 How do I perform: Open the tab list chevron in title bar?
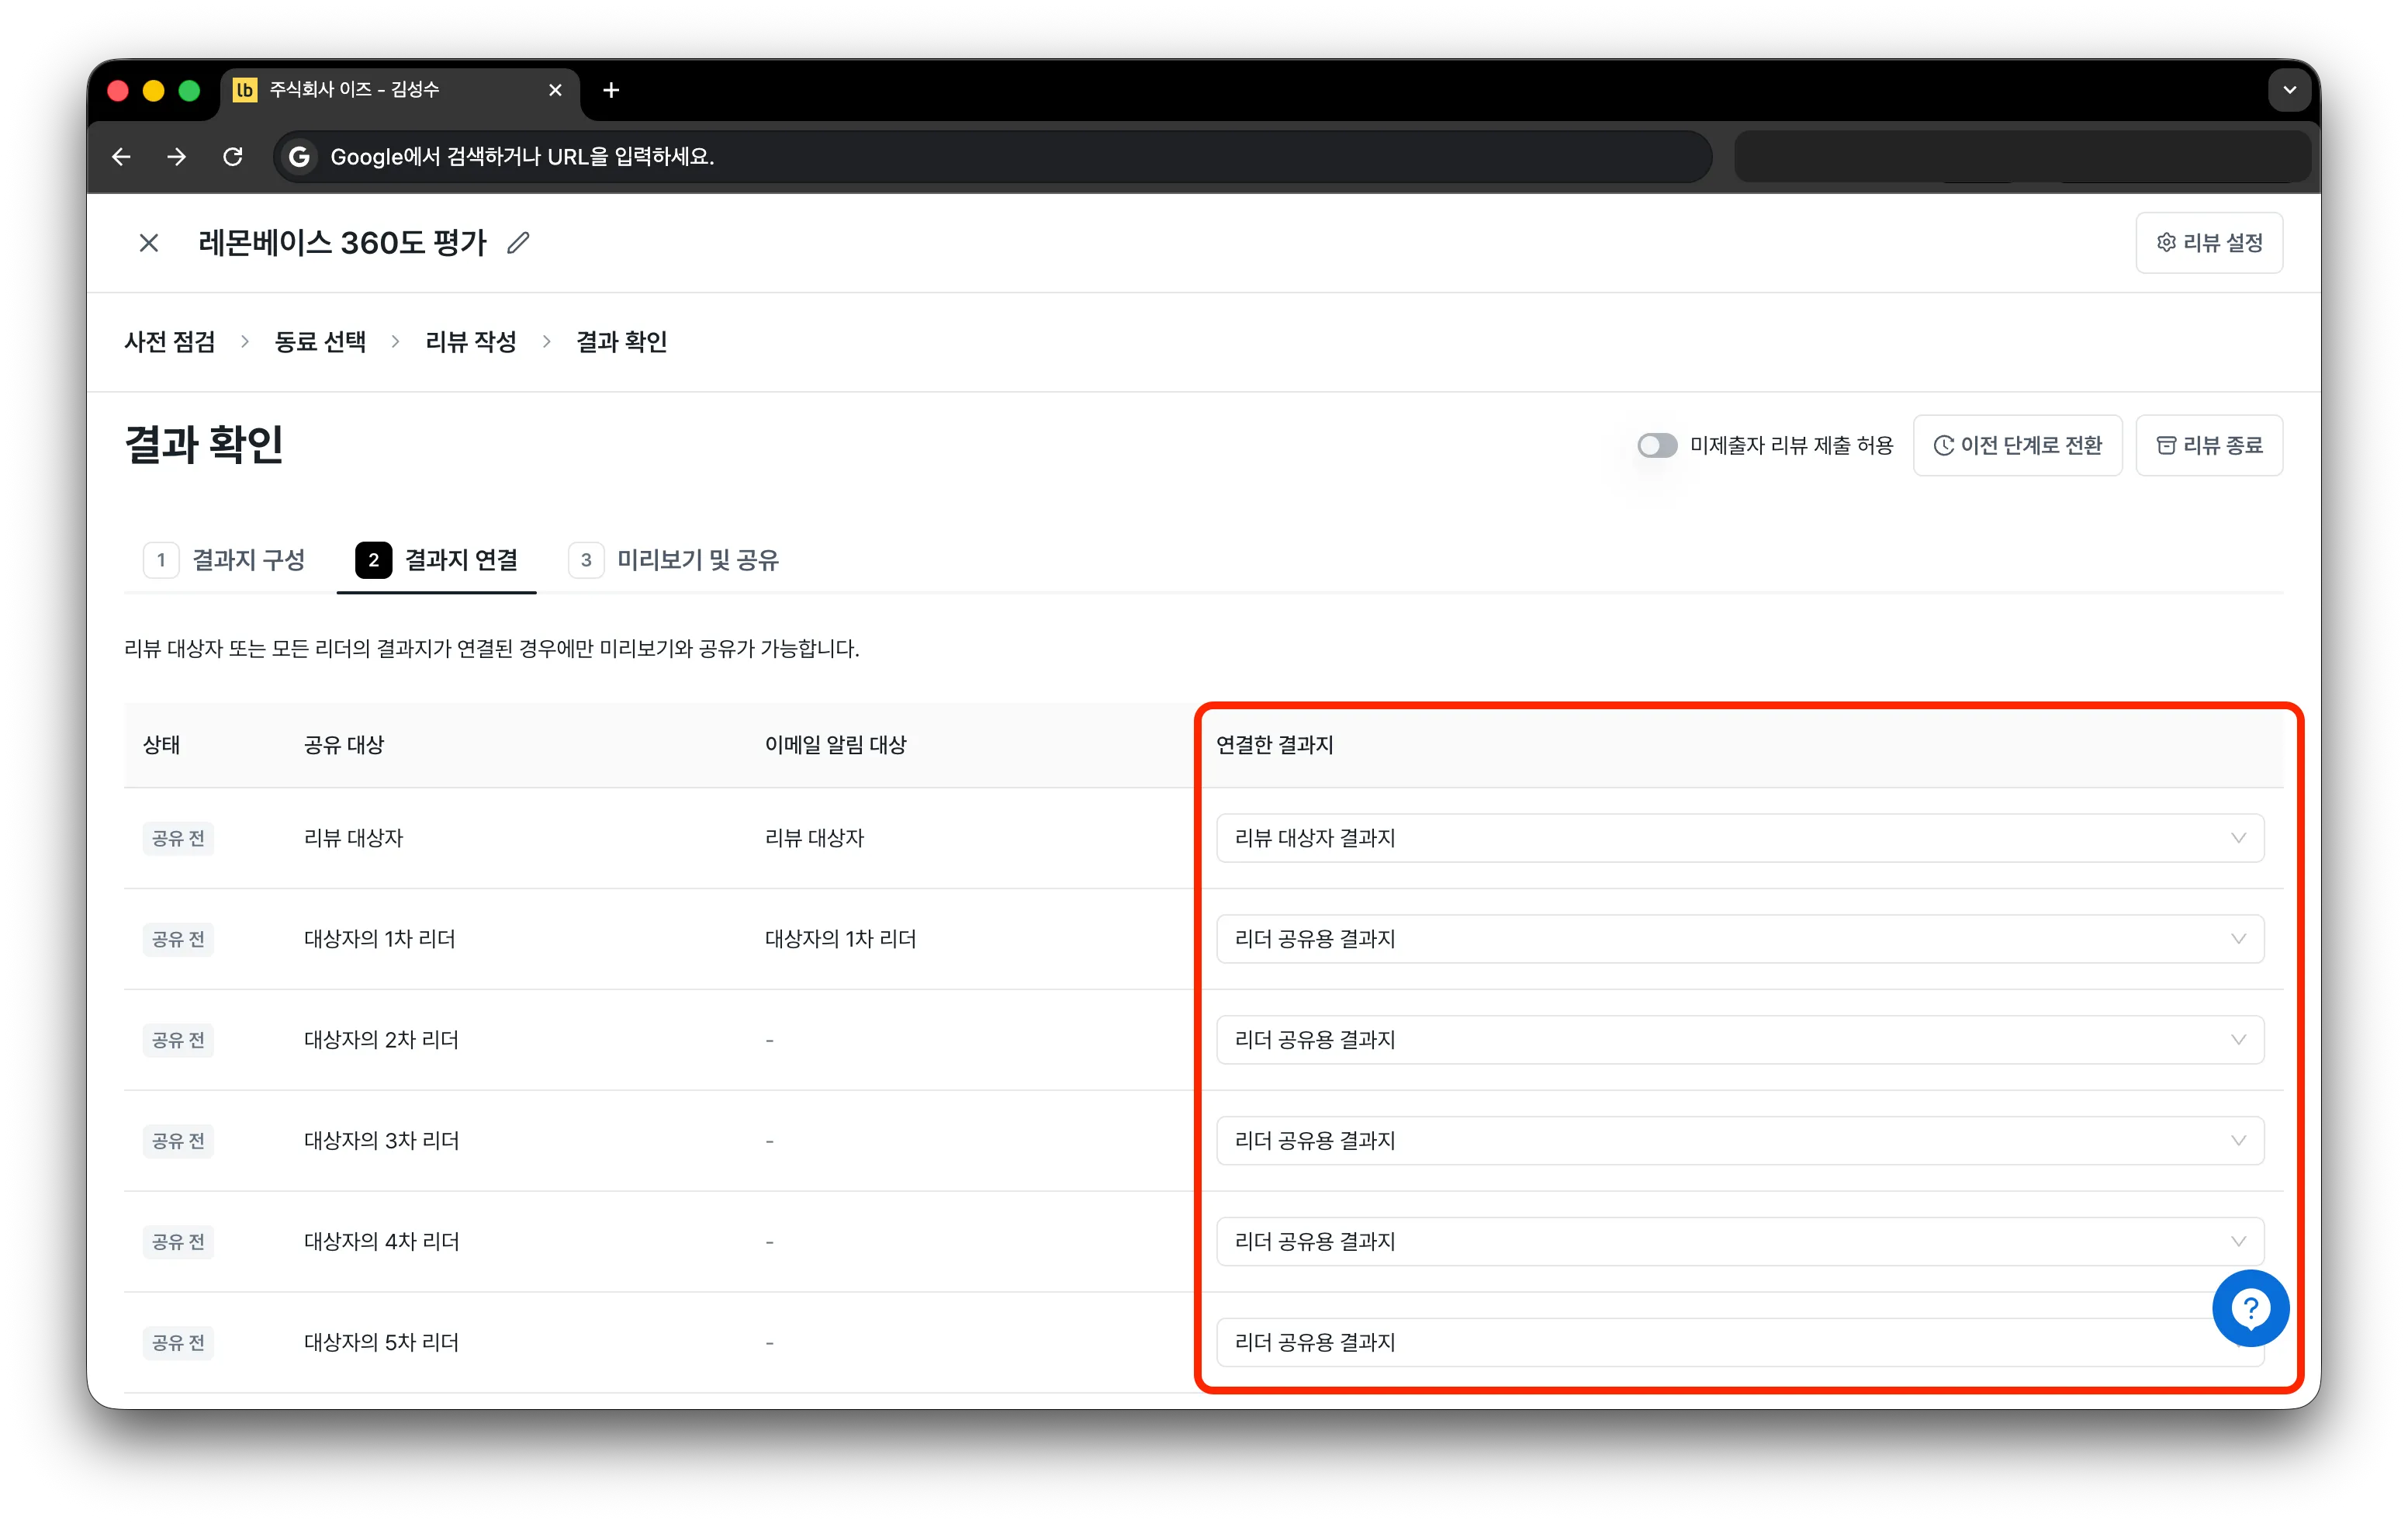click(2289, 90)
